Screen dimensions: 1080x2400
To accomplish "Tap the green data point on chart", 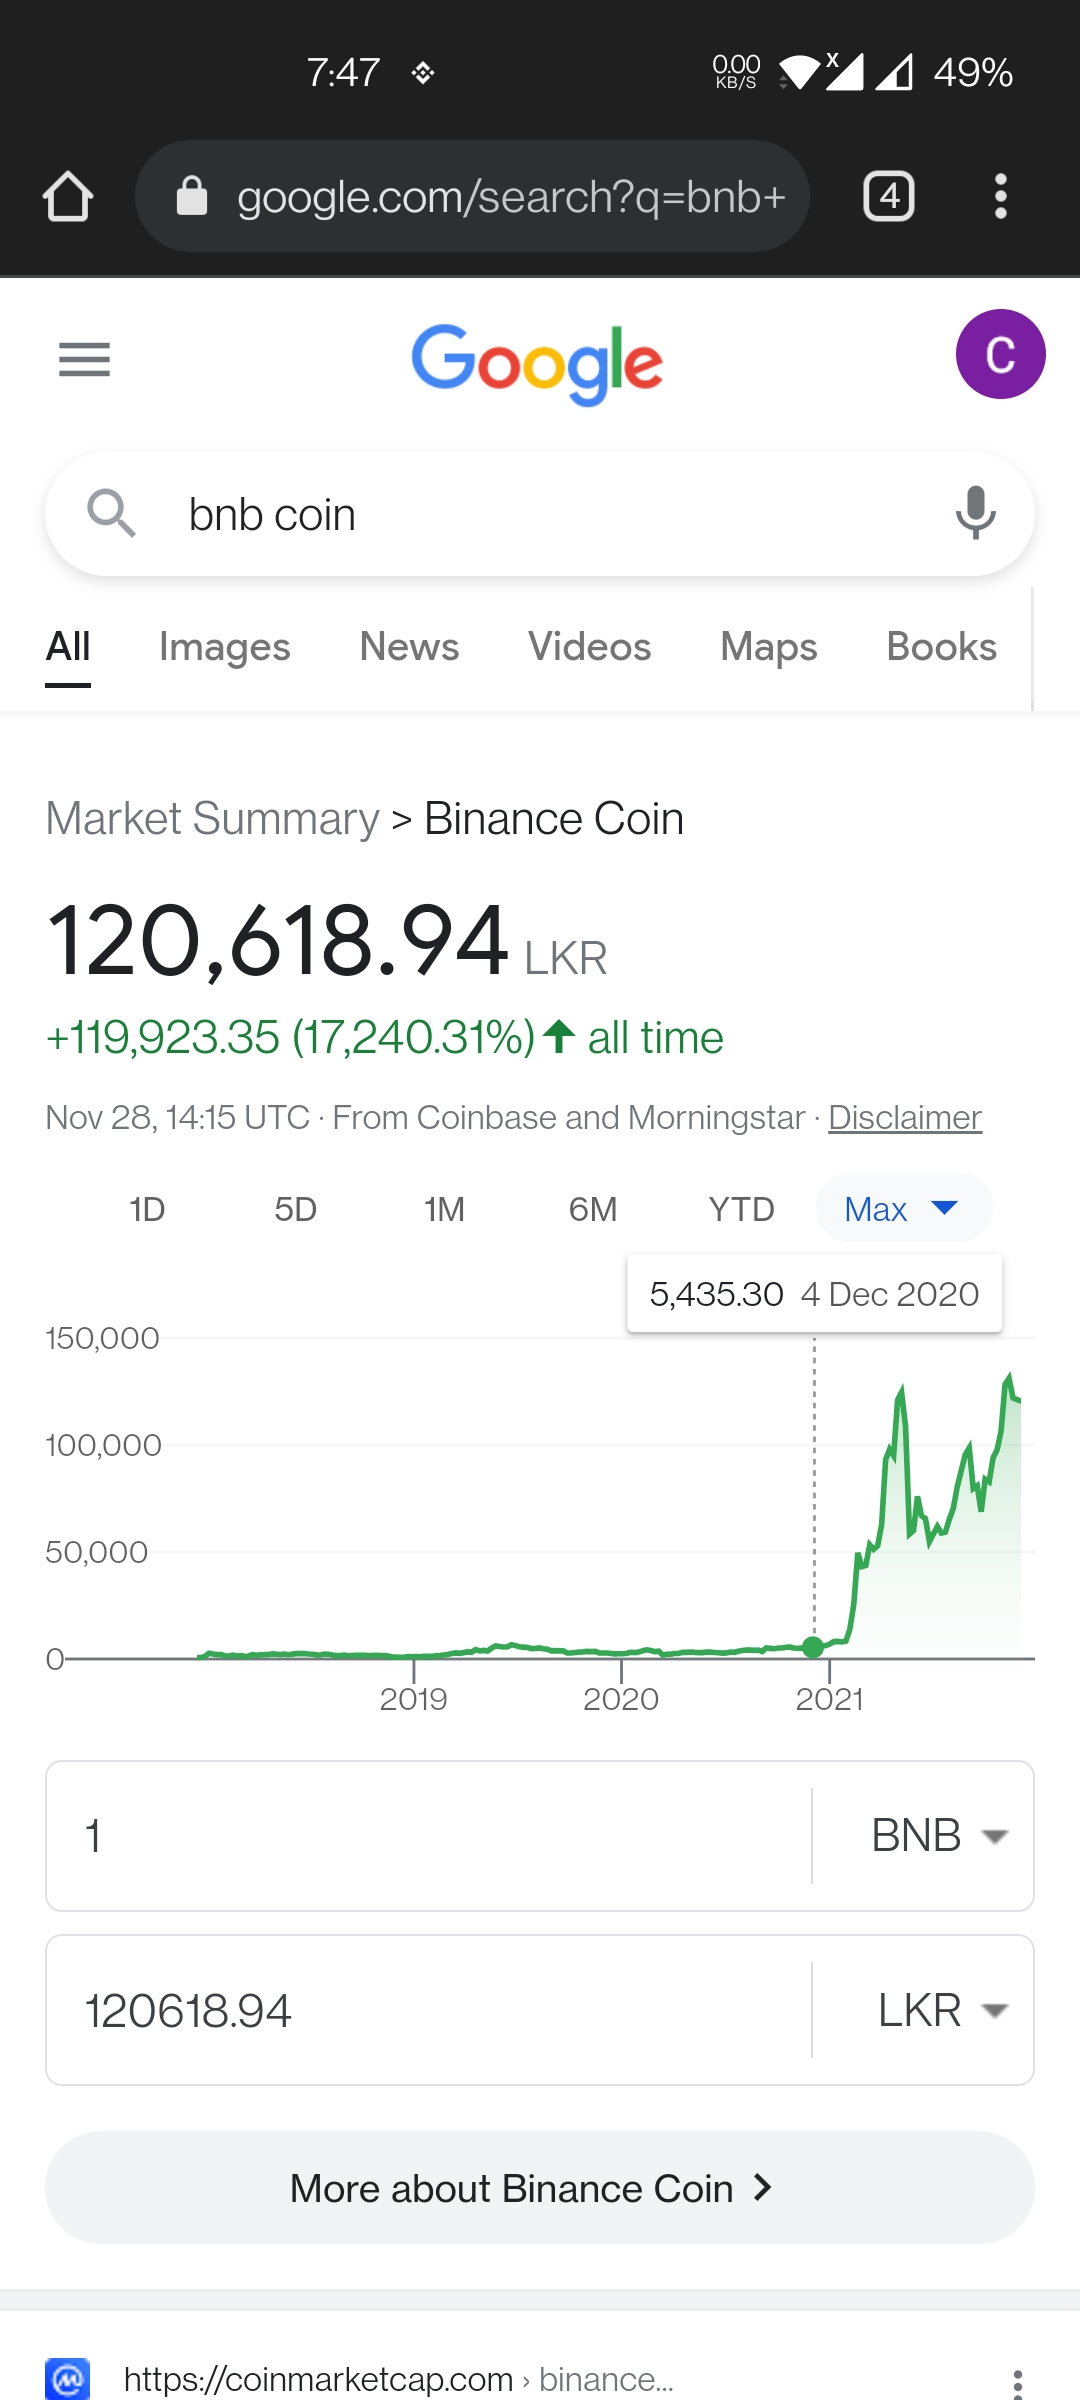I will tap(813, 1647).
